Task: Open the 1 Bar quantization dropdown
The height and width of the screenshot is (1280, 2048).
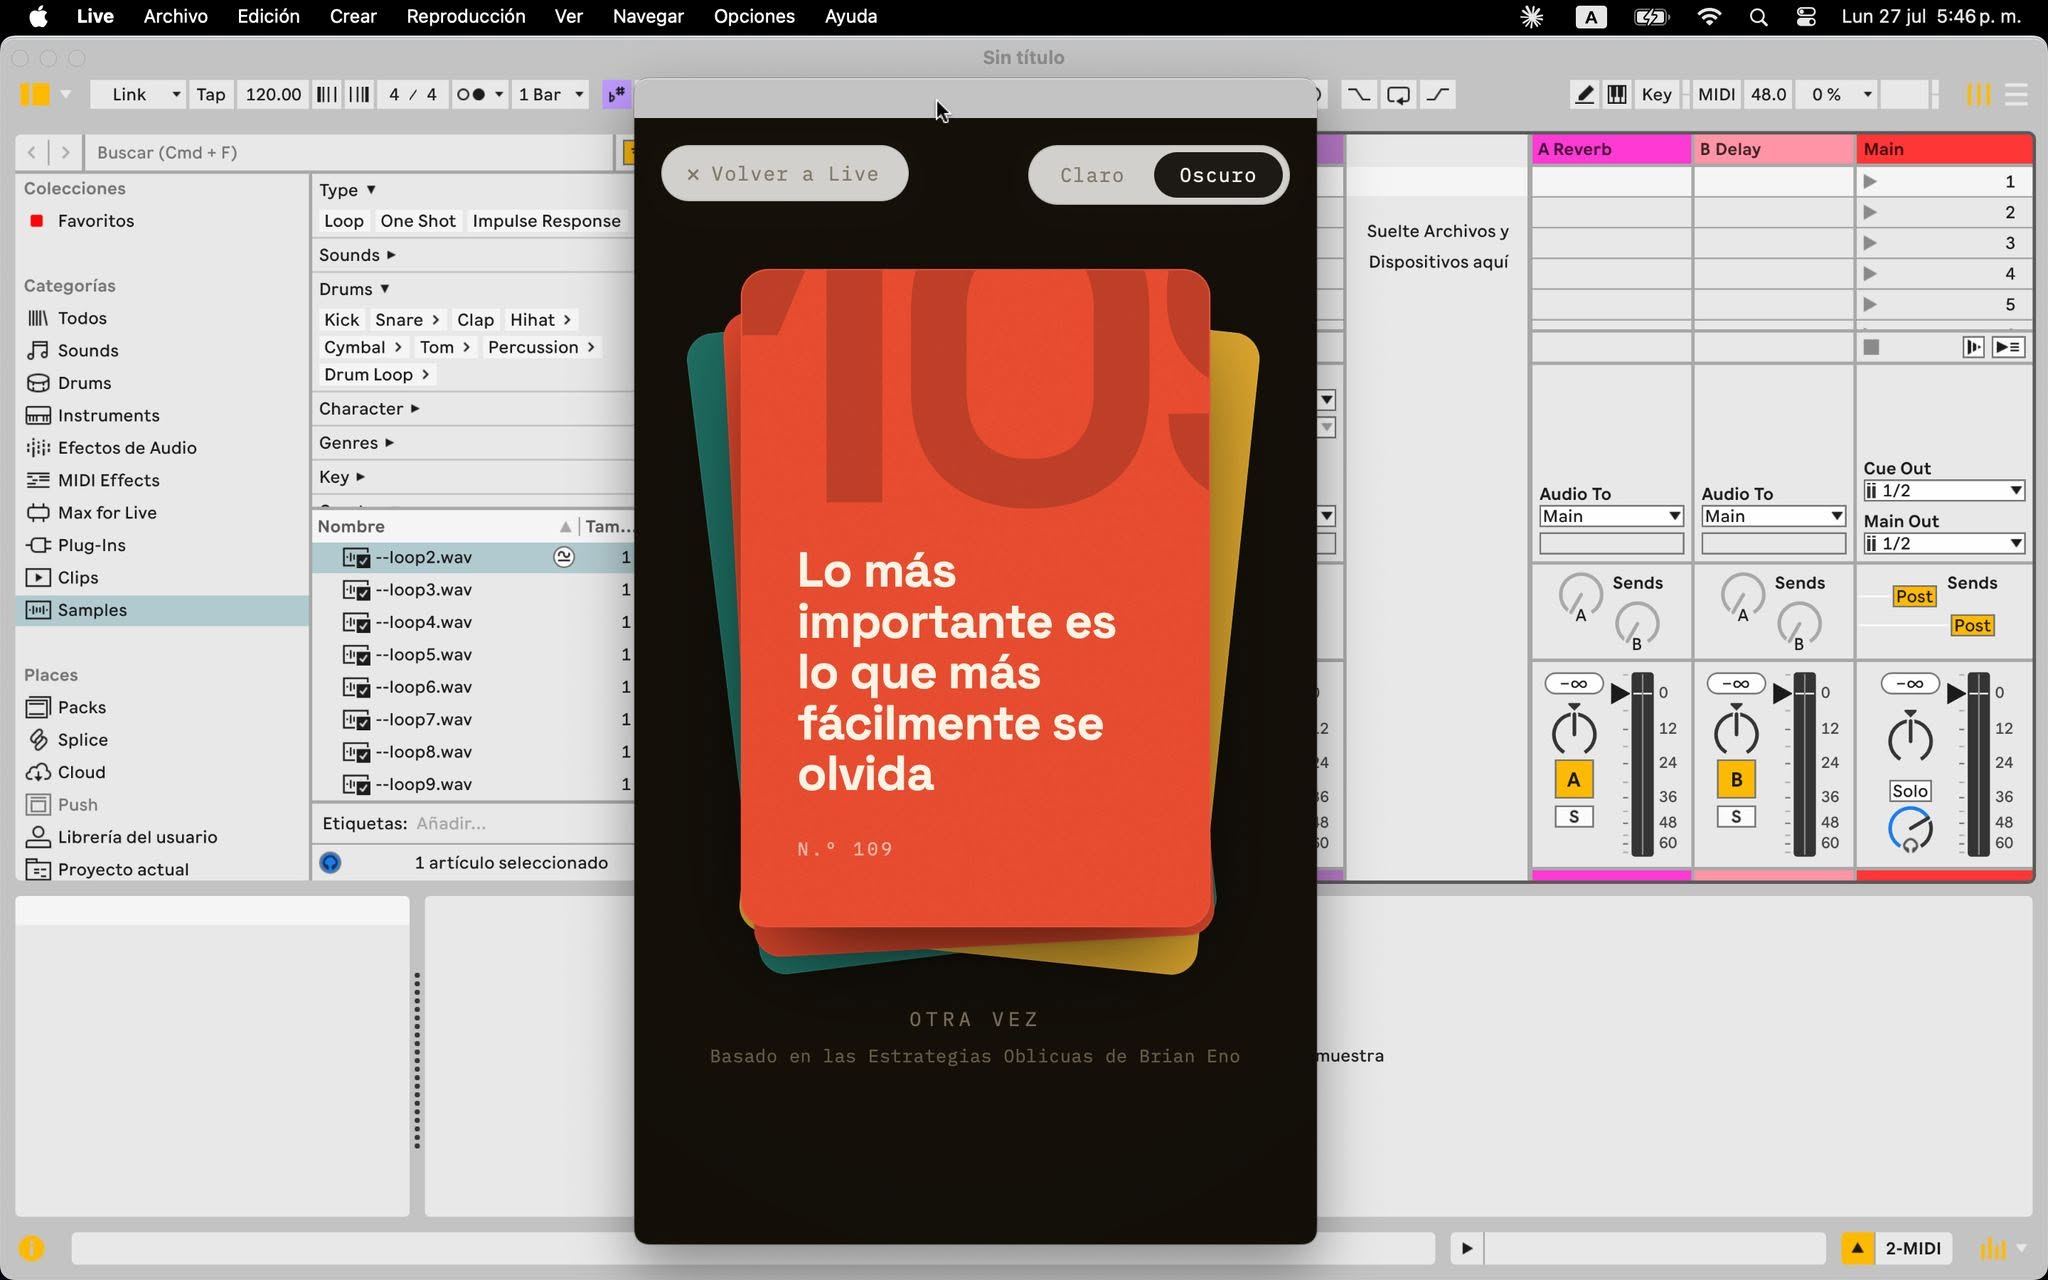Action: (550, 94)
